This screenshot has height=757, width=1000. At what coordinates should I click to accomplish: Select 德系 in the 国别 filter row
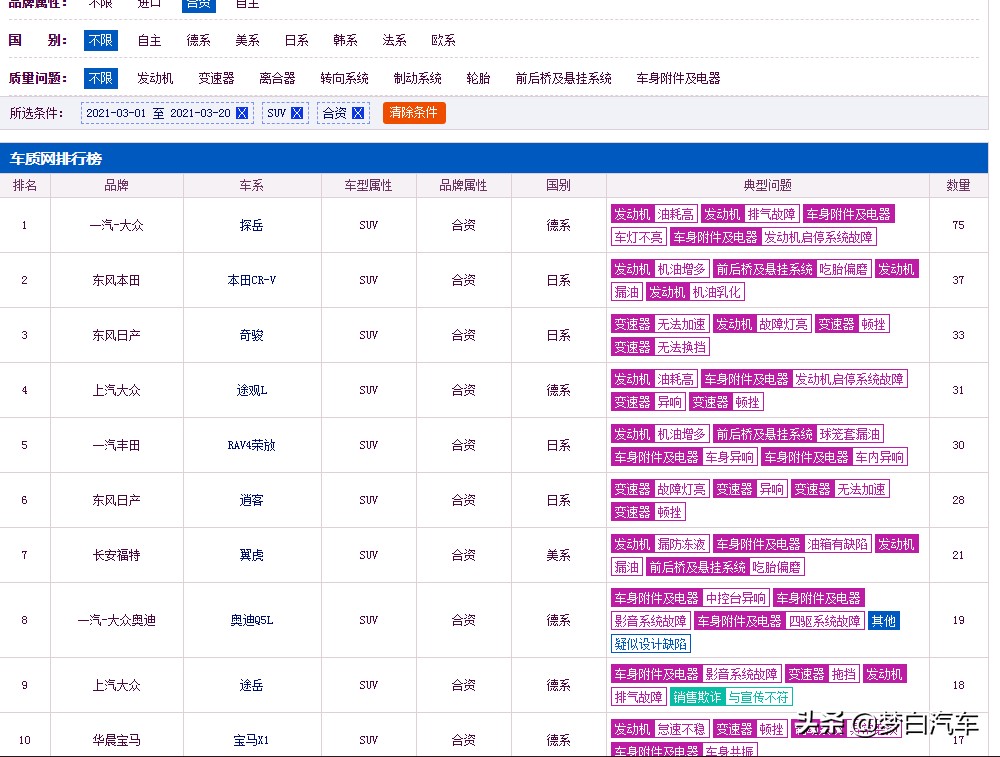[198, 40]
